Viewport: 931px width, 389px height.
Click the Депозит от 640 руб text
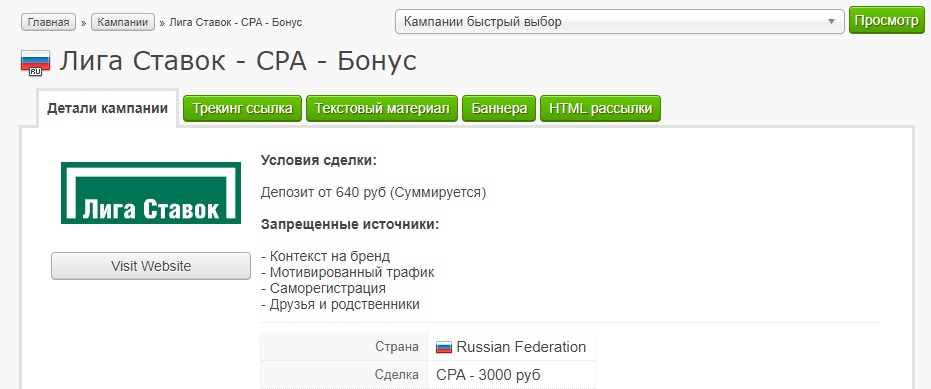(373, 192)
